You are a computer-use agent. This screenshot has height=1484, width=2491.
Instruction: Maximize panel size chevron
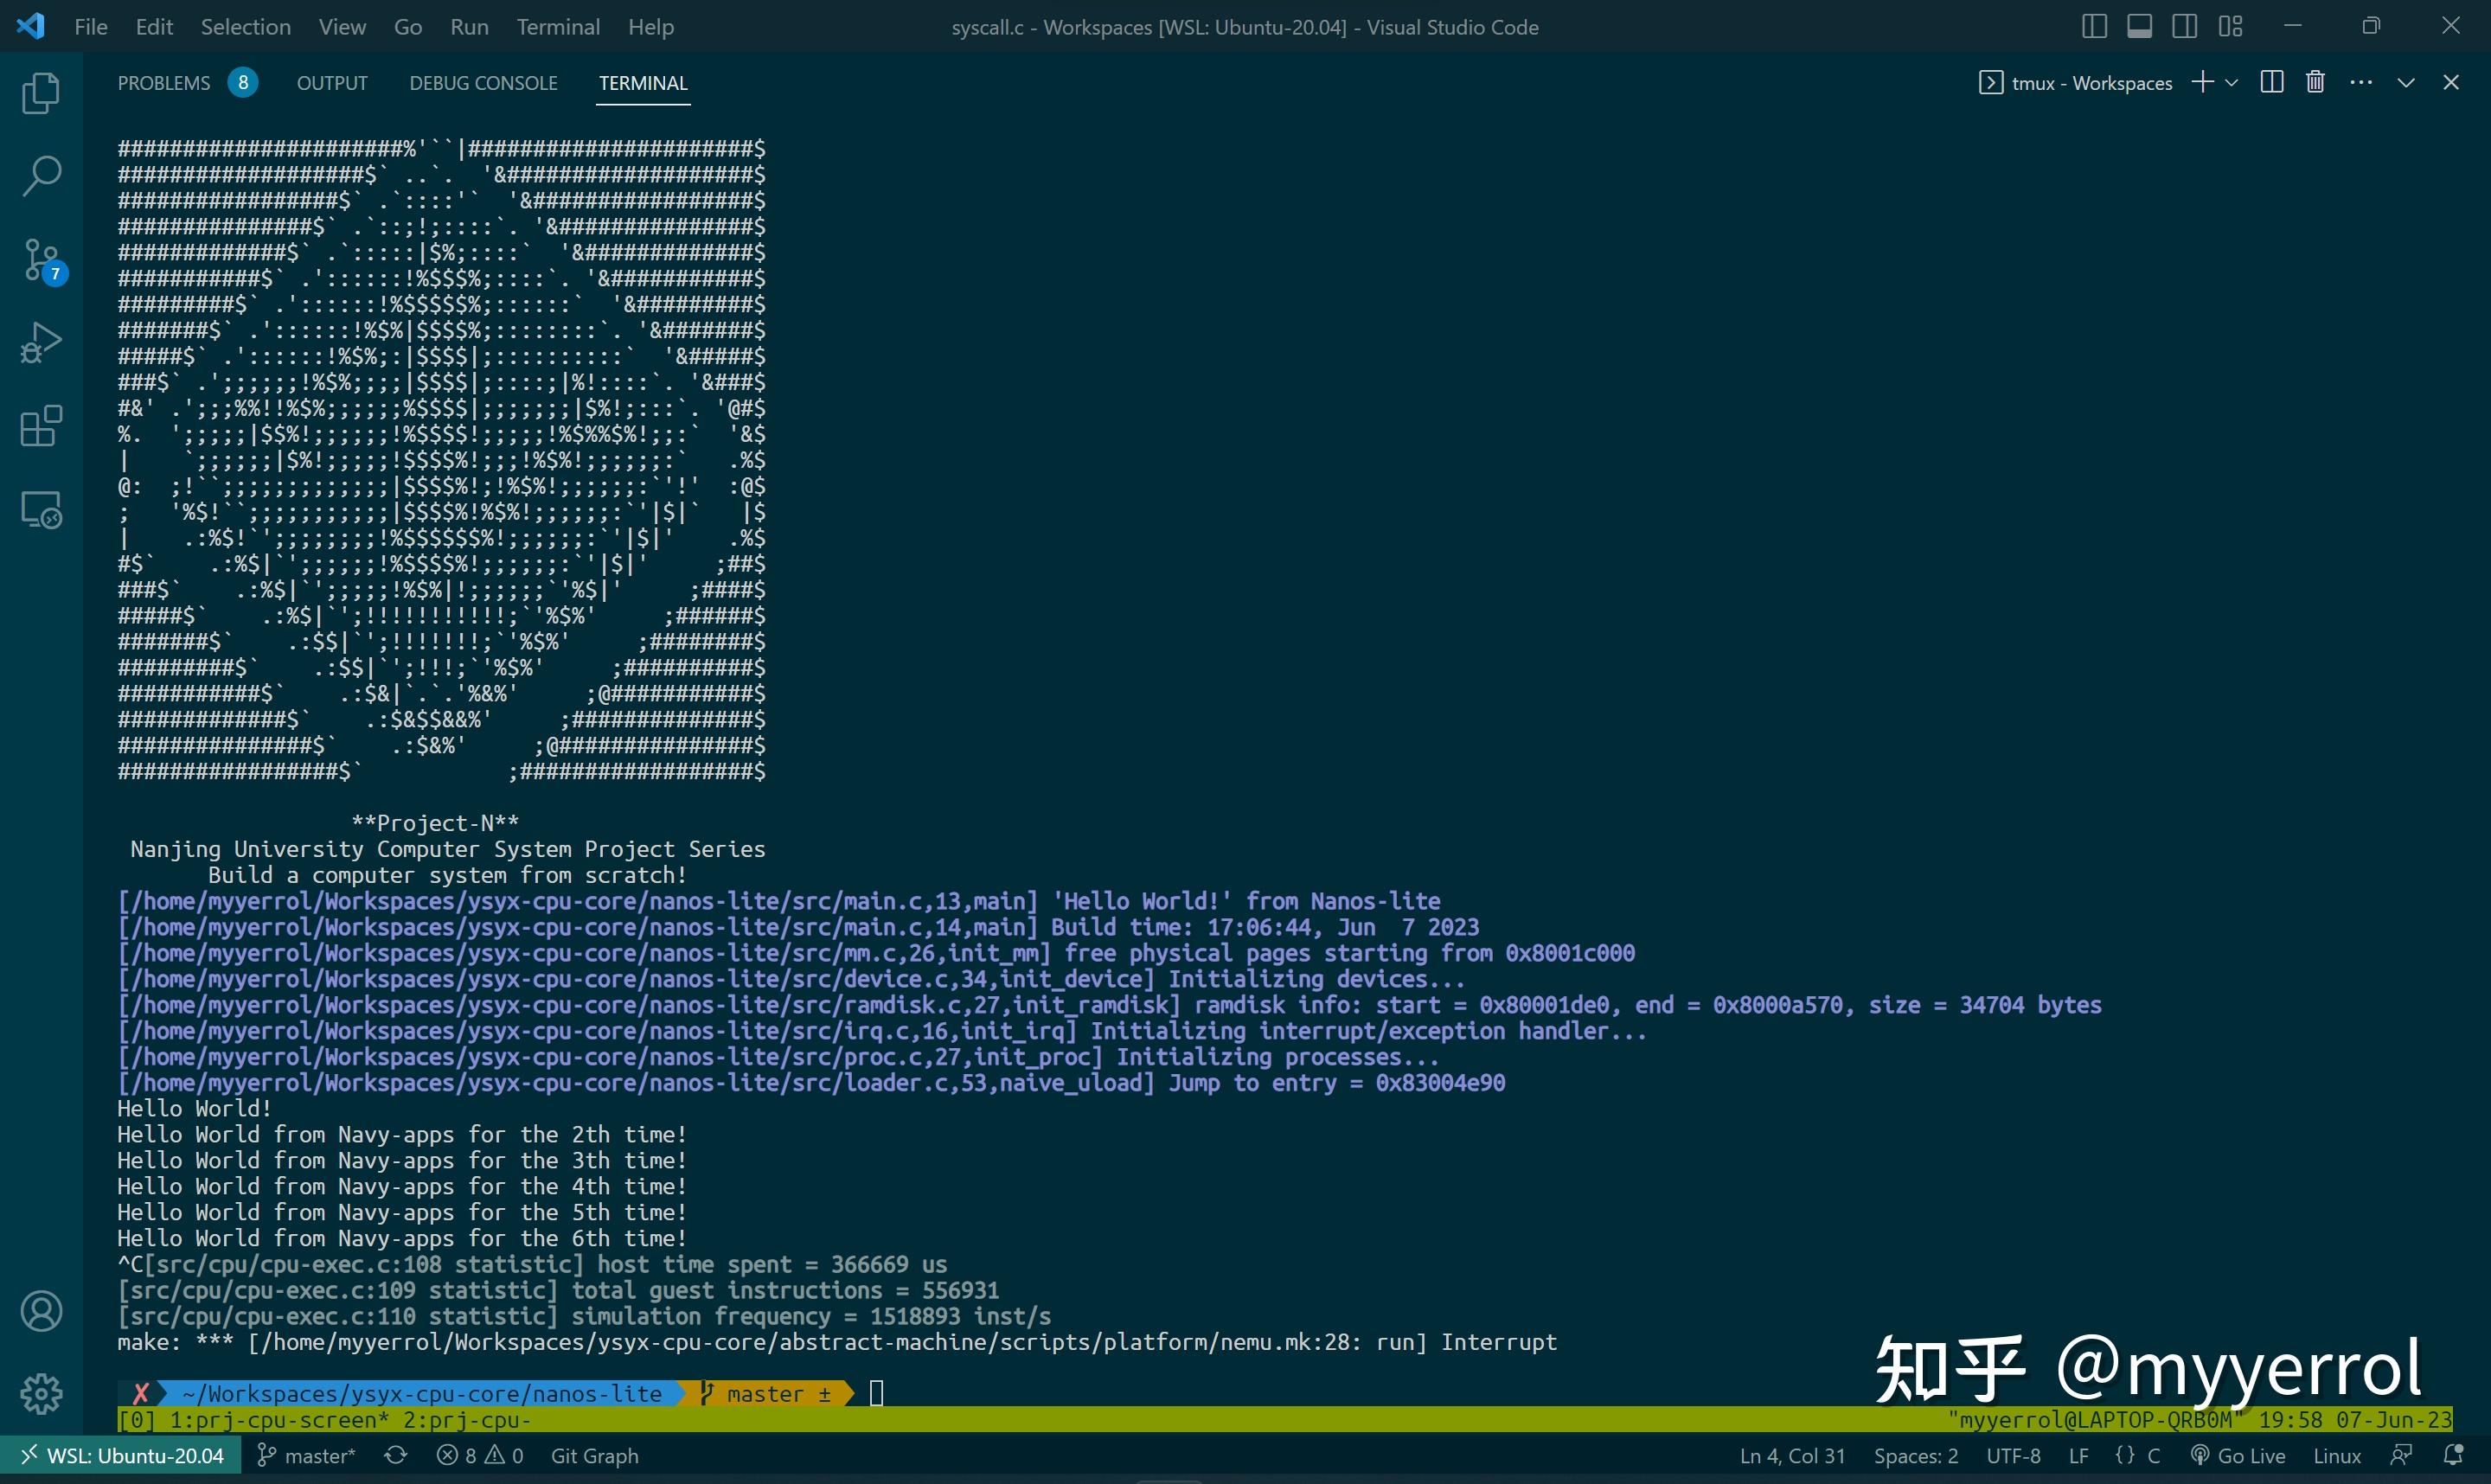pyautogui.click(x=2406, y=82)
